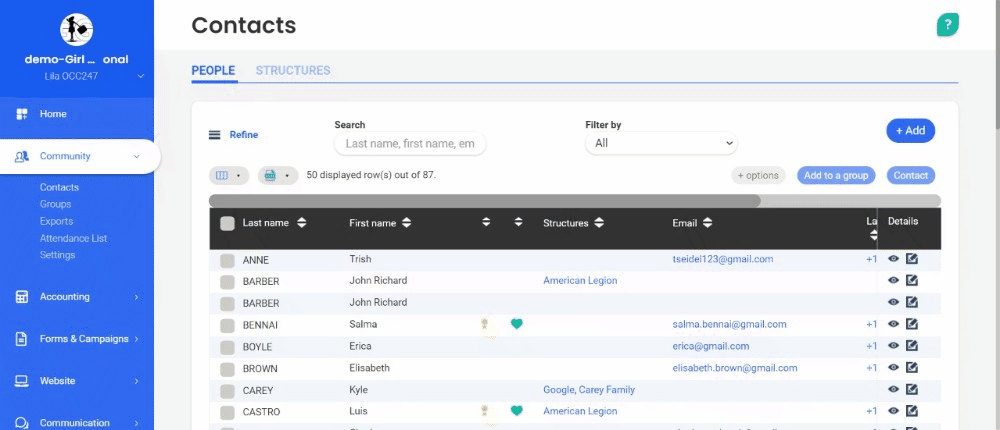Expand the Accounting menu chevron
The width and height of the screenshot is (1000, 430).
point(136,297)
